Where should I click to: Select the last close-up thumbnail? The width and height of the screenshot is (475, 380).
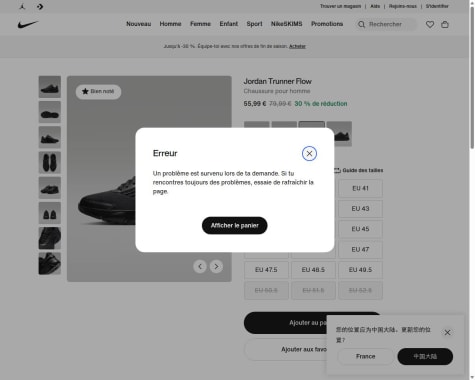(x=50, y=264)
